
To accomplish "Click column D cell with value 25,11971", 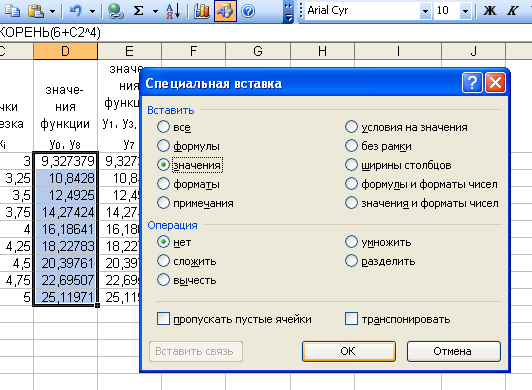I will (x=65, y=297).
